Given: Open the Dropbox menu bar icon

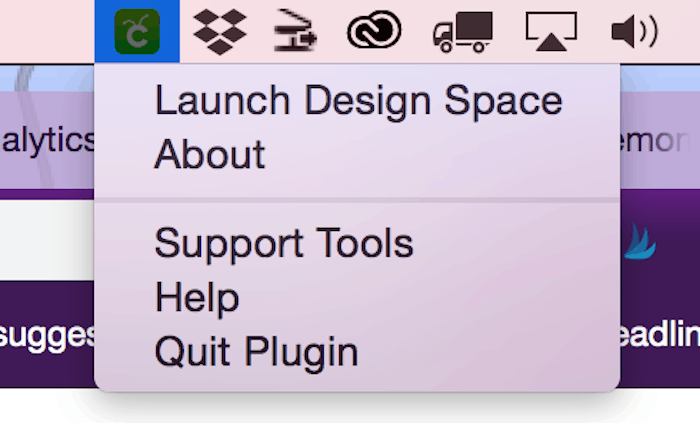Looking at the screenshot, I should pyautogui.click(x=220, y=32).
